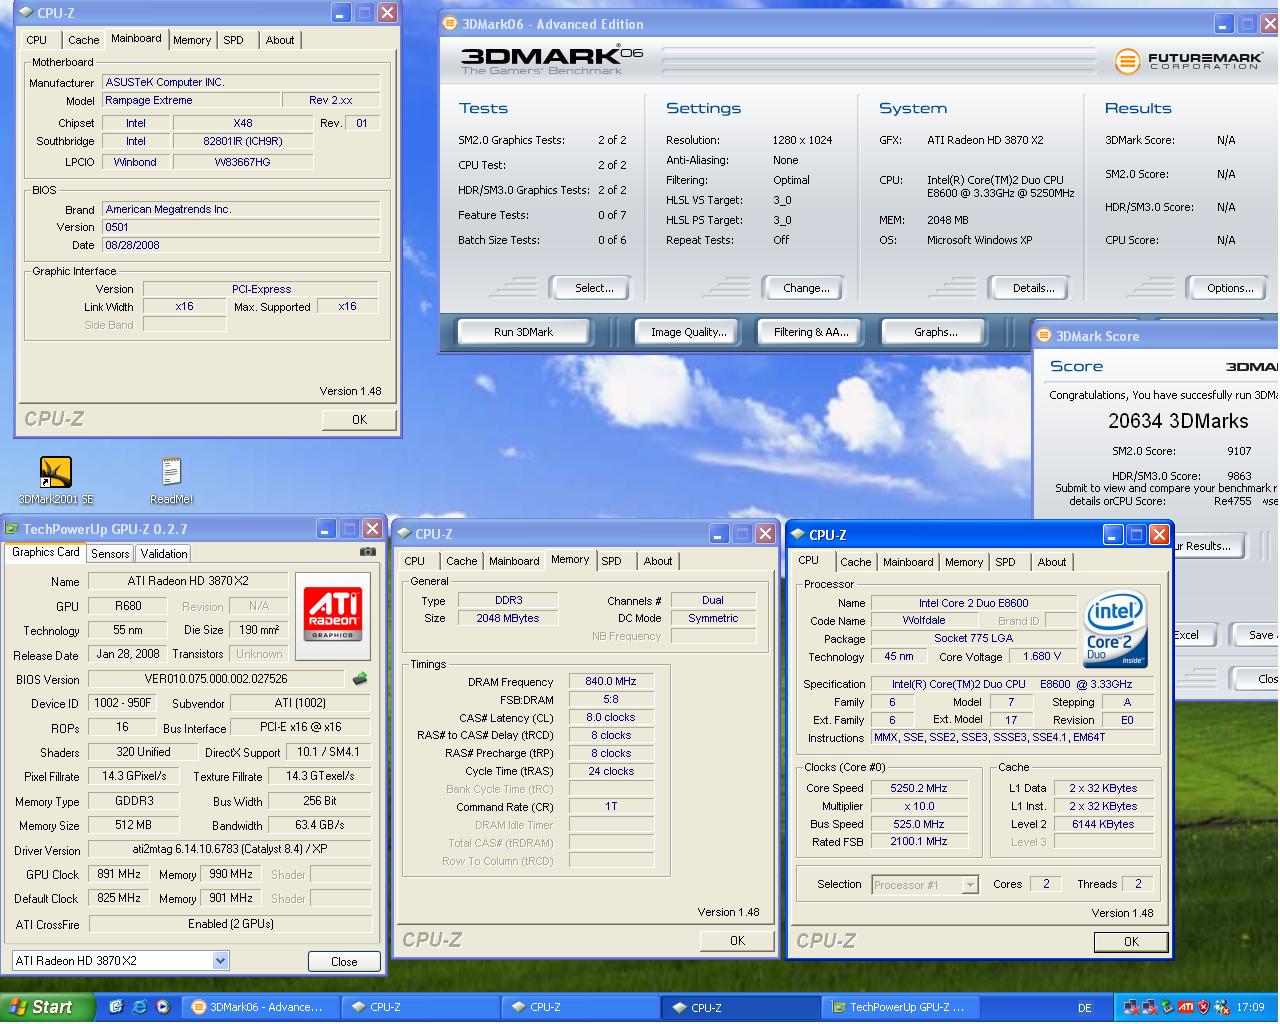The width and height of the screenshot is (1280, 1024).
Task: Click the GPU-Z screenshot camera icon
Action: (368, 551)
